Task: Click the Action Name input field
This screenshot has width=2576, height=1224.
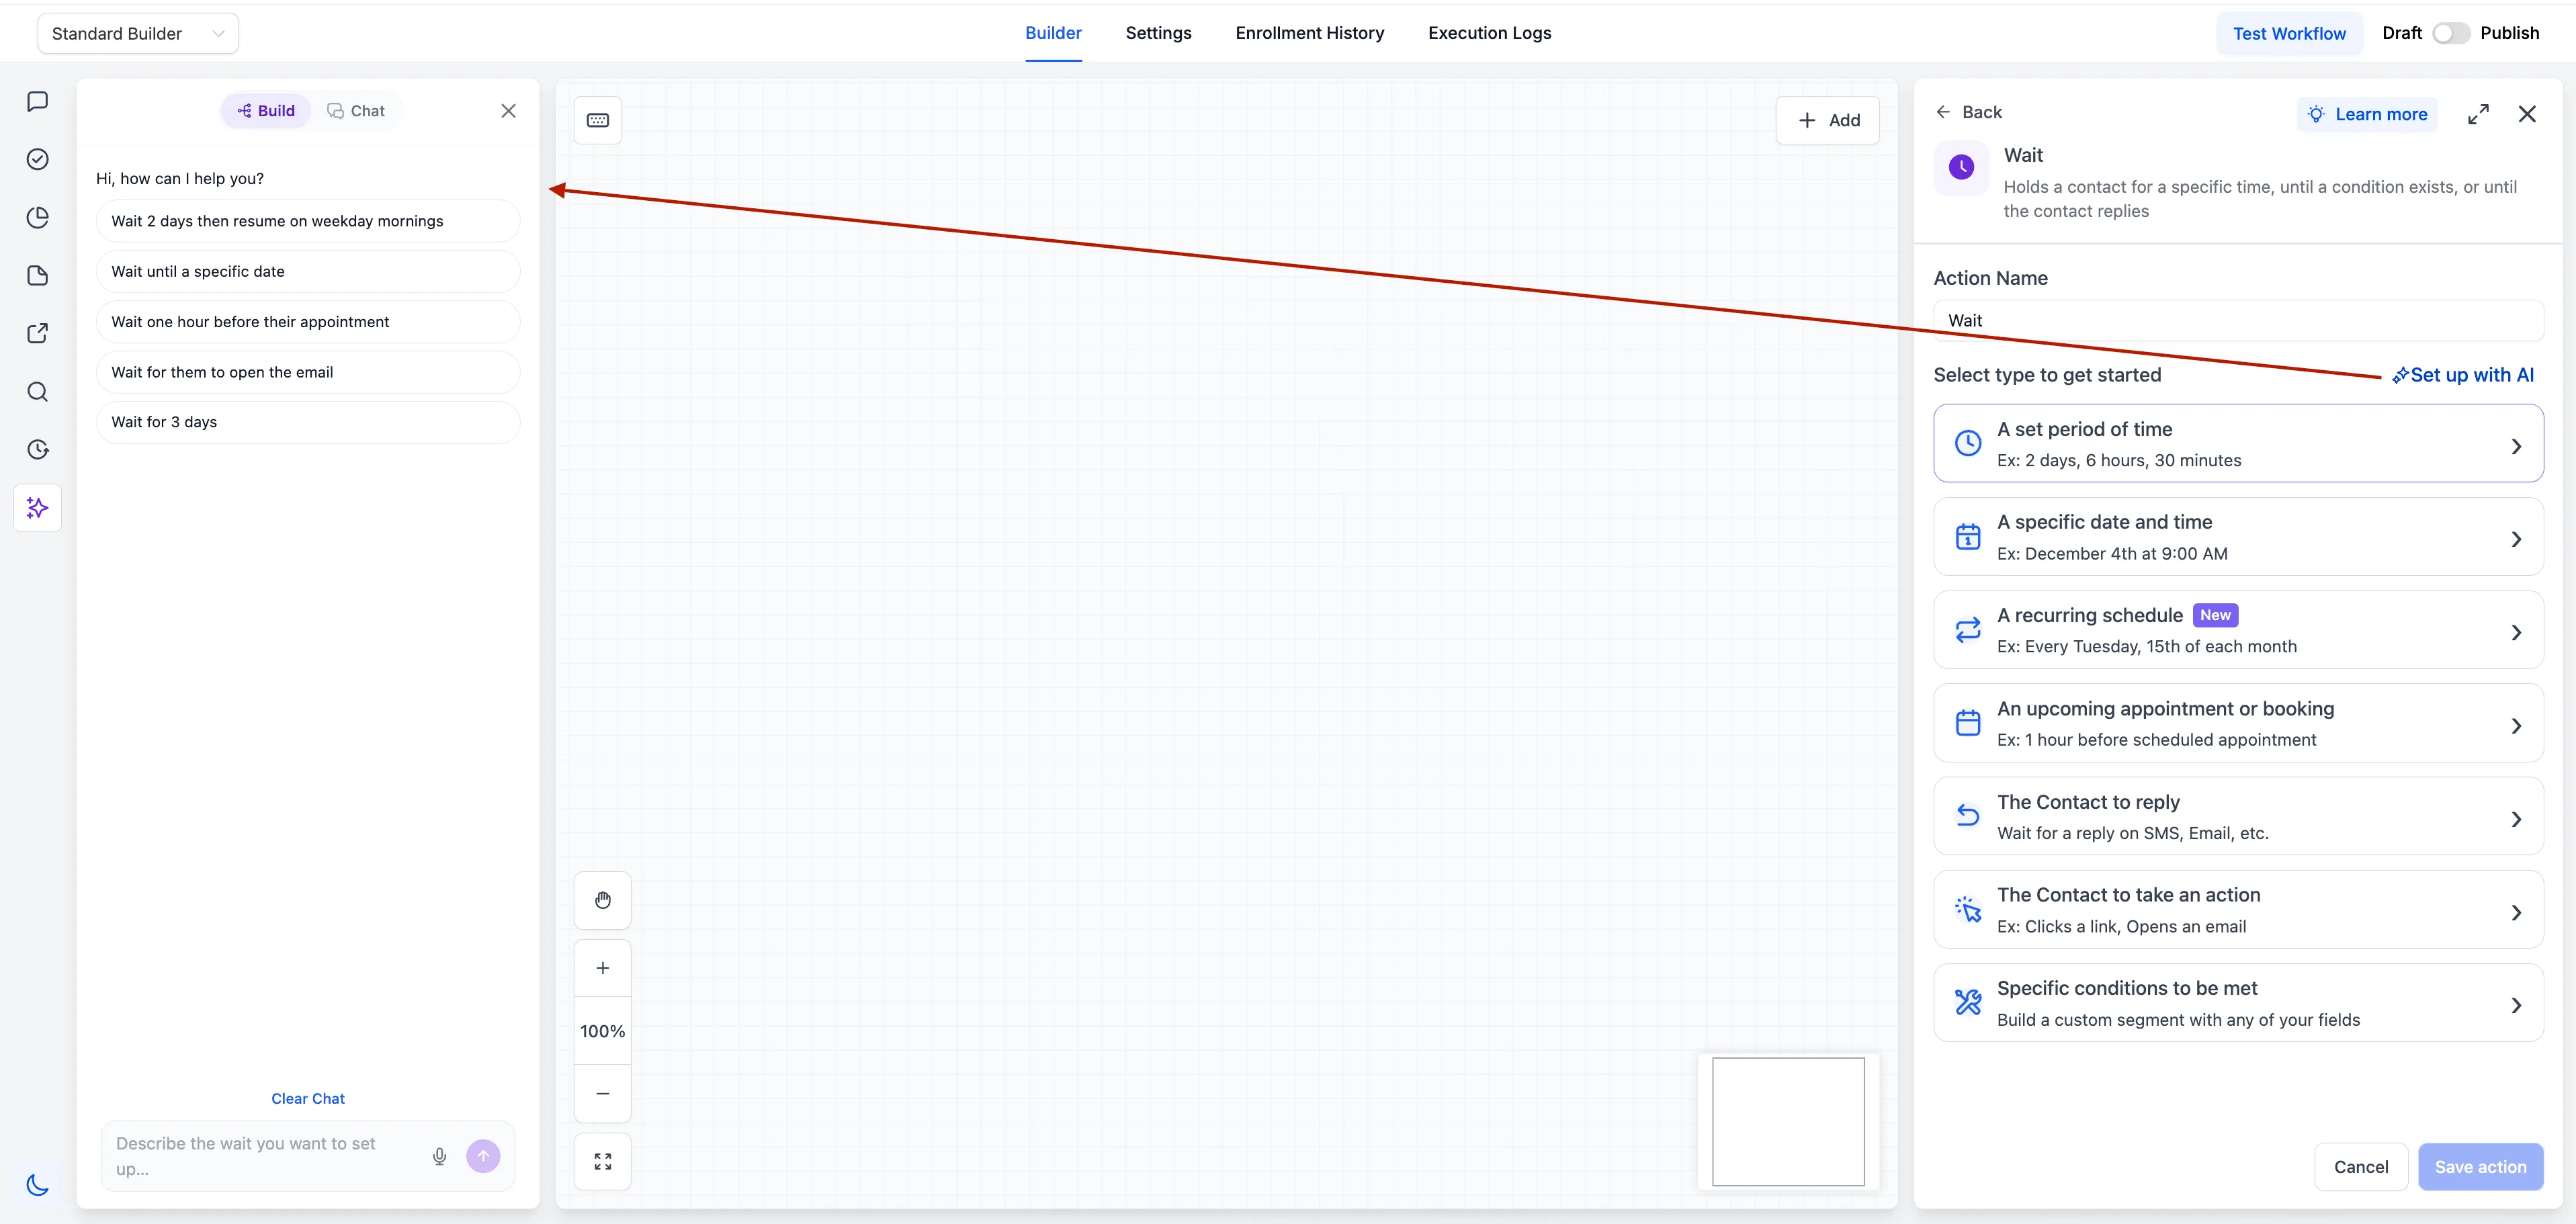Action: [2238, 320]
